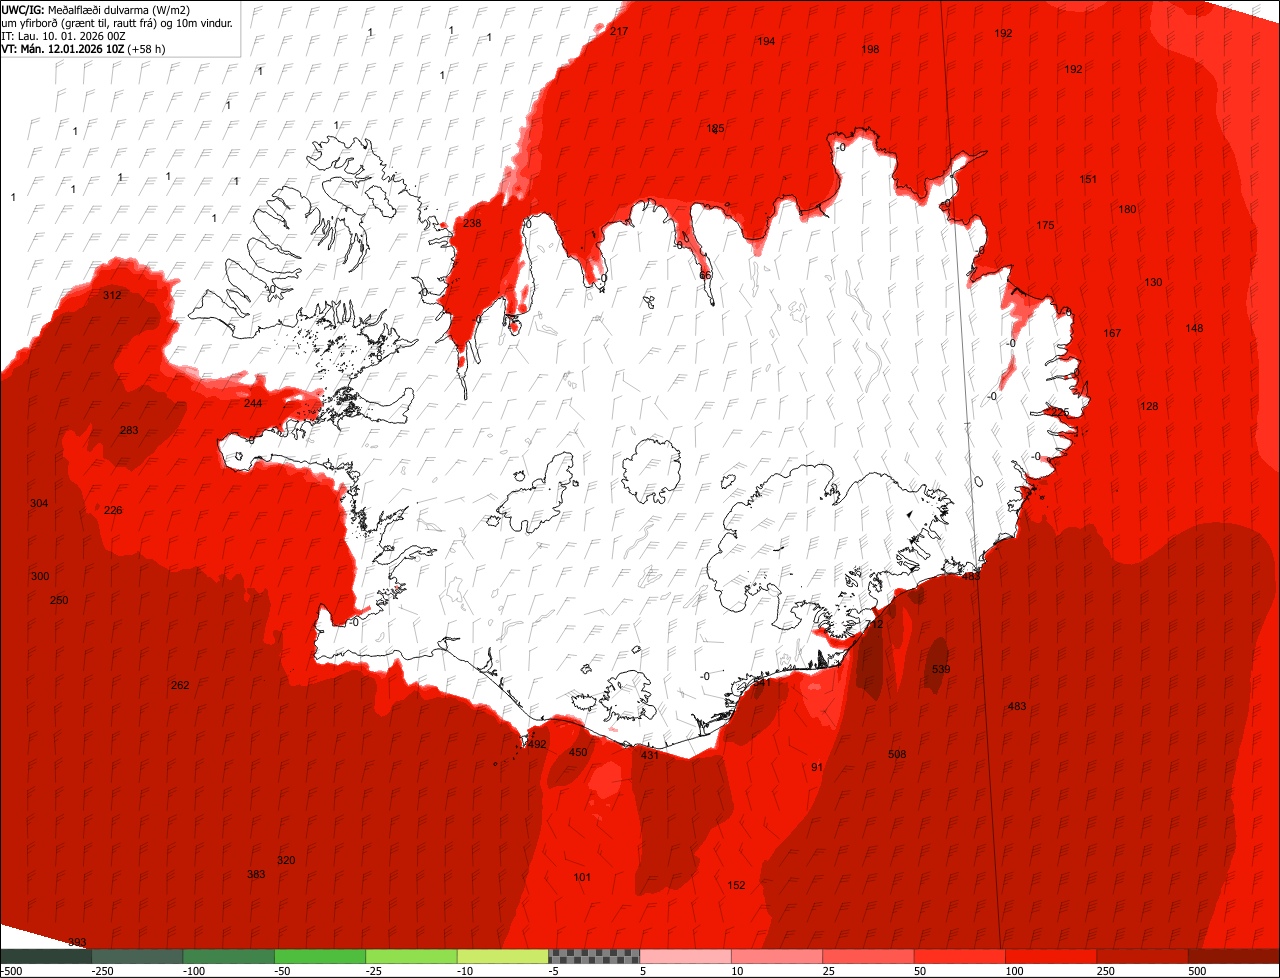Click the '-250' legend tick label
The height and width of the screenshot is (978, 1280).
pos(101,971)
